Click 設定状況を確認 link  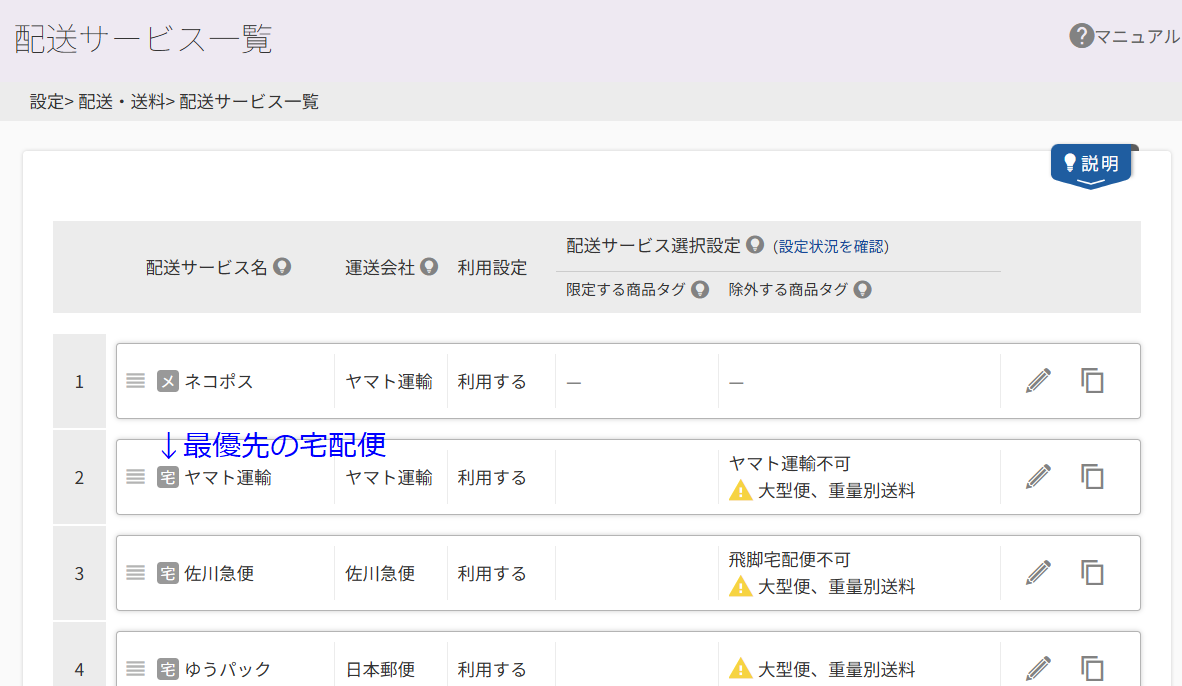pos(833,247)
